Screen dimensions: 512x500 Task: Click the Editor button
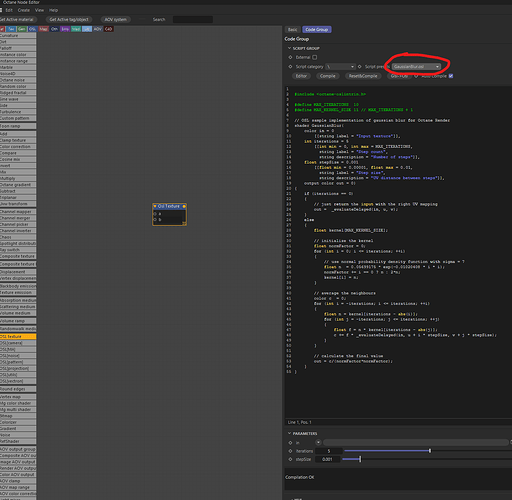coord(301,76)
